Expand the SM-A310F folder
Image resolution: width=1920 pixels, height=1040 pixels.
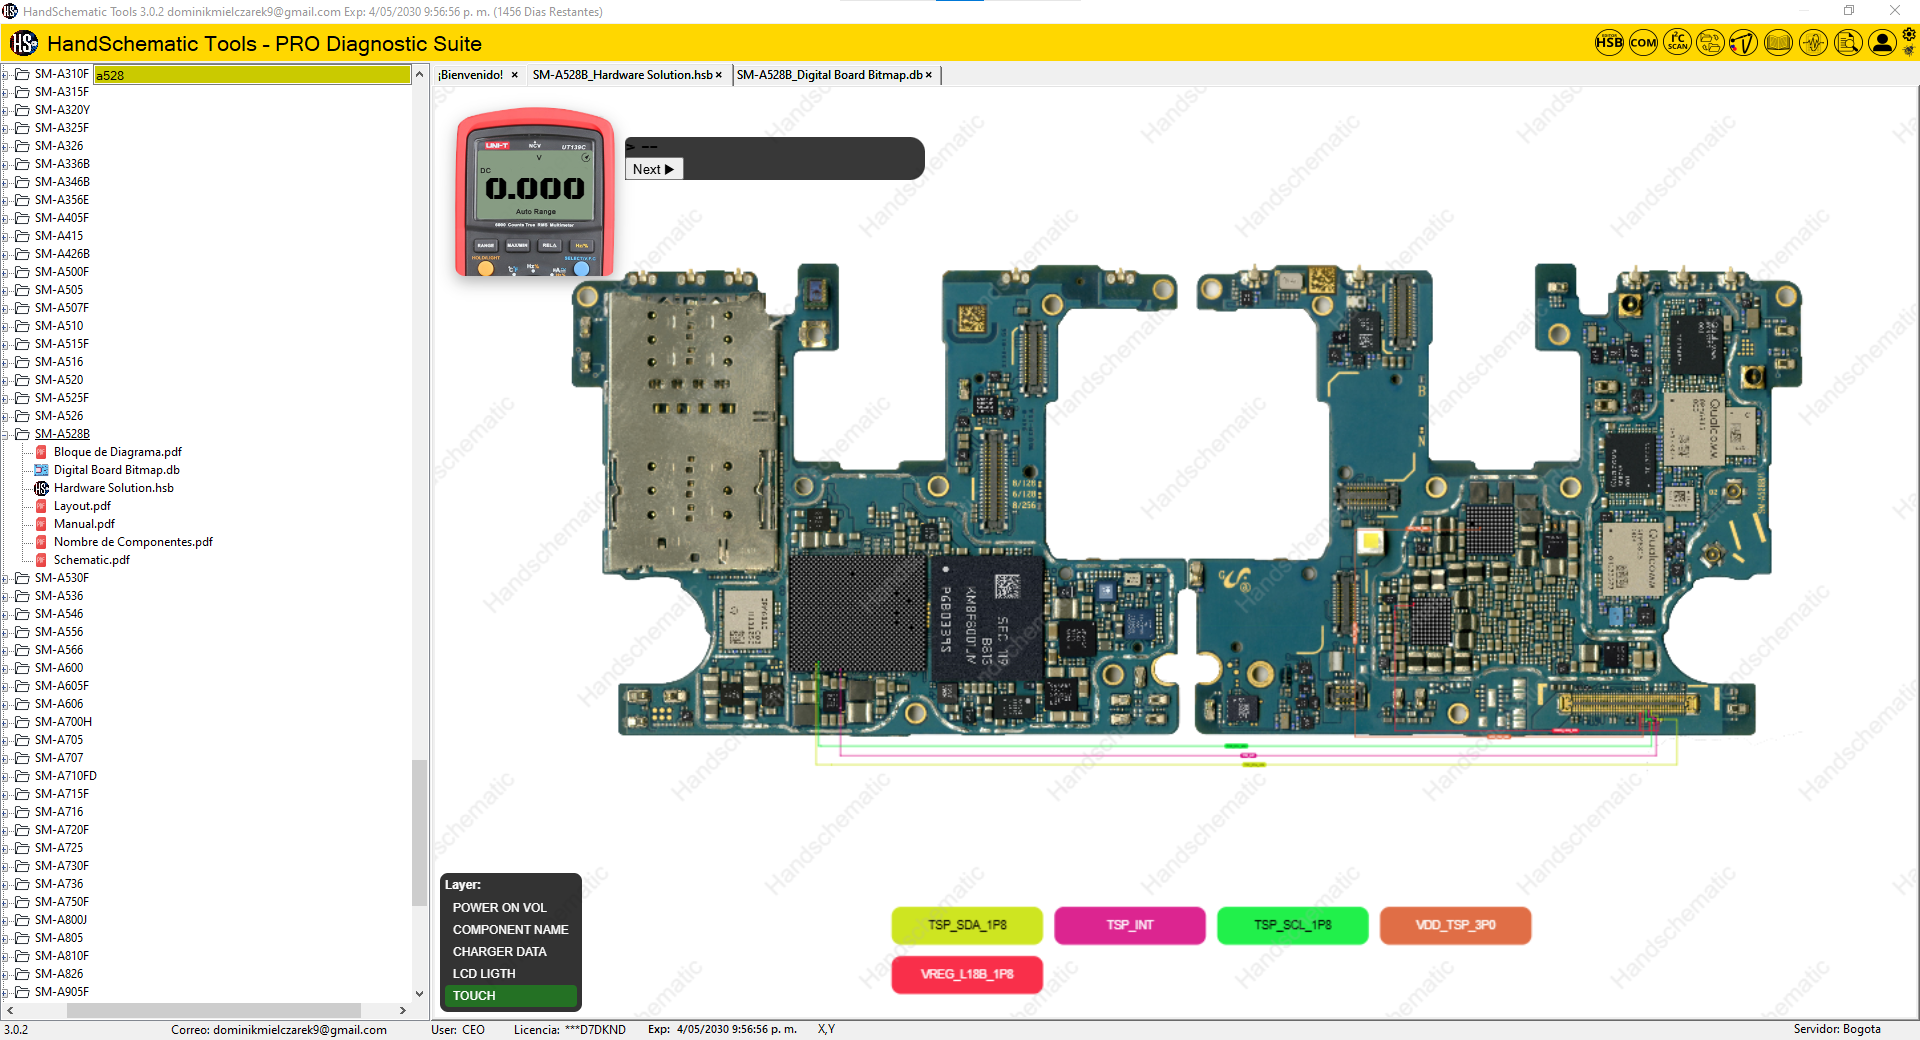click(6, 74)
